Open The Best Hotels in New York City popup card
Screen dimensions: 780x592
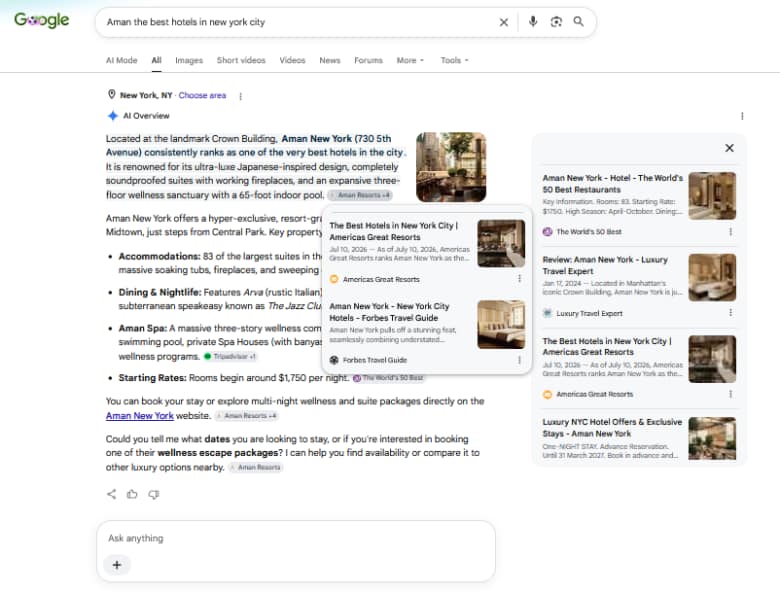click(393, 231)
